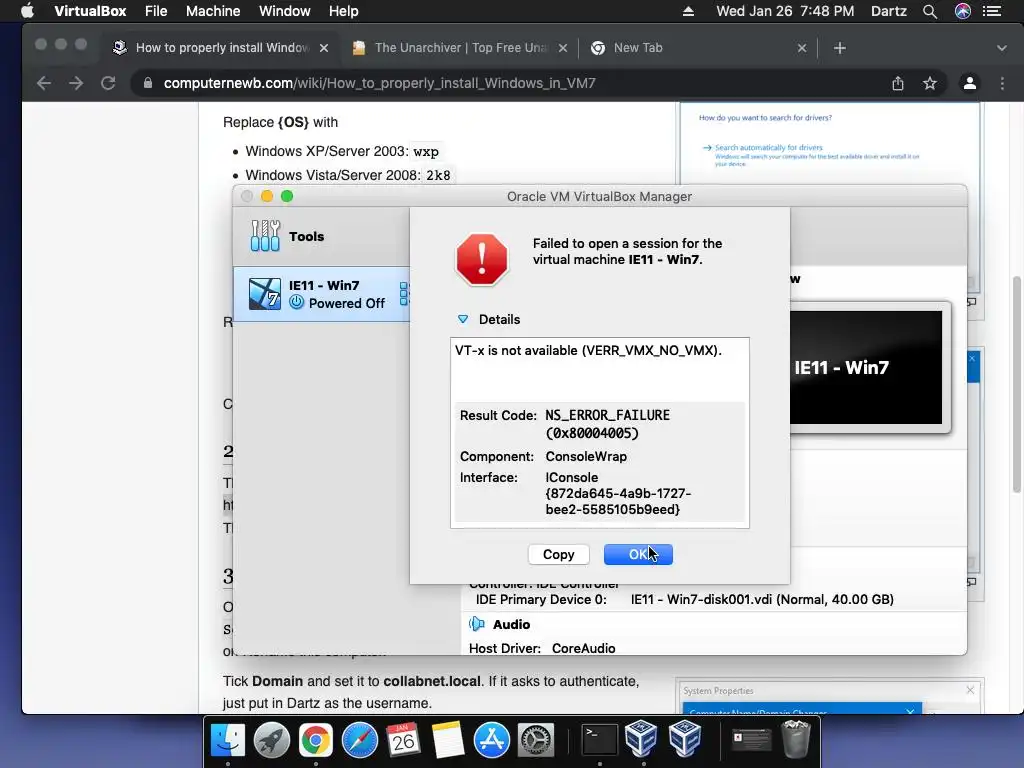Open the Window menu

tap(285, 11)
